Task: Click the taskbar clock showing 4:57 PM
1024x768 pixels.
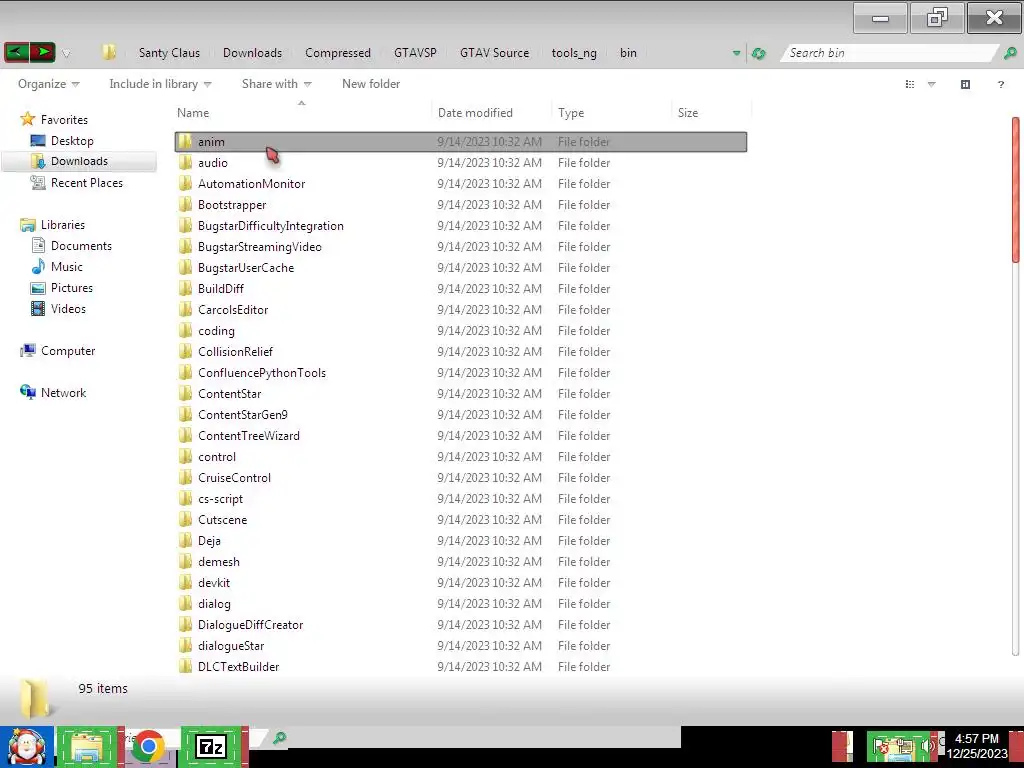Action: click(x=977, y=746)
